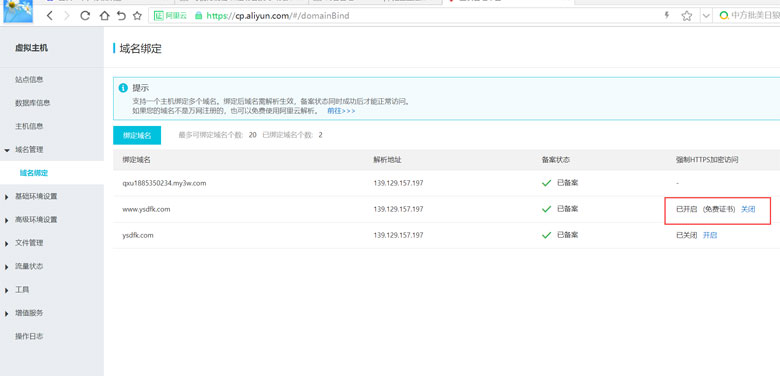This screenshot has height=376, width=780.
Task: Reload the page with refresh icon
Action: (85, 15)
